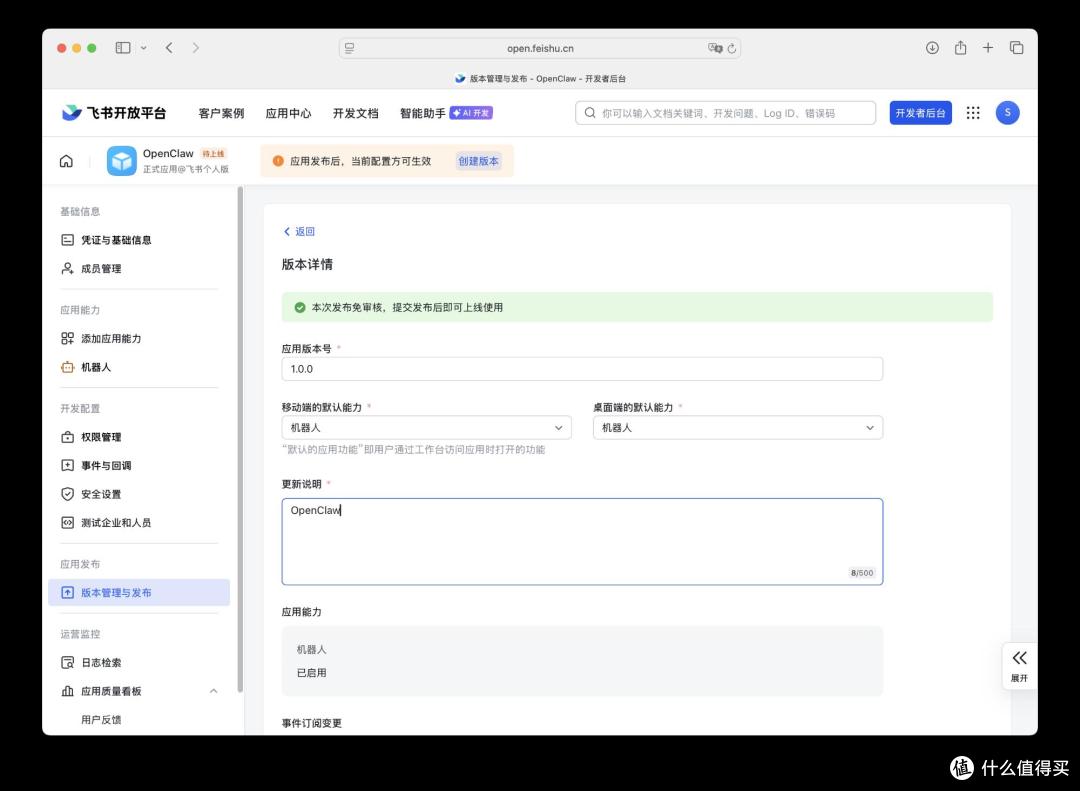Open the 桌面端的默认能力 dropdown
The height and width of the screenshot is (791, 1080).
pyautogui.click(x=738, y=428)
